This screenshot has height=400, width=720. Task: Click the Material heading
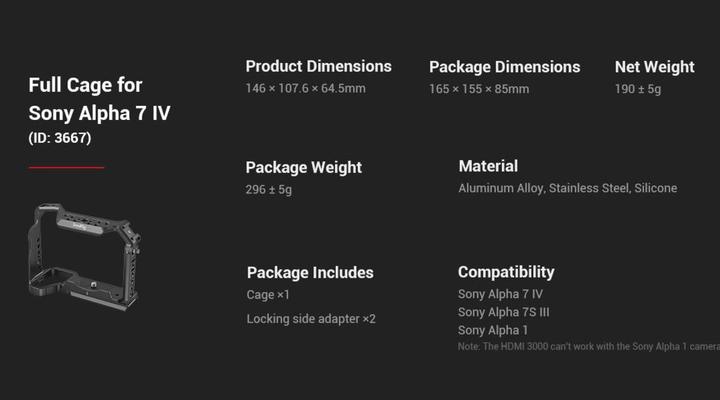click(488, 166)
